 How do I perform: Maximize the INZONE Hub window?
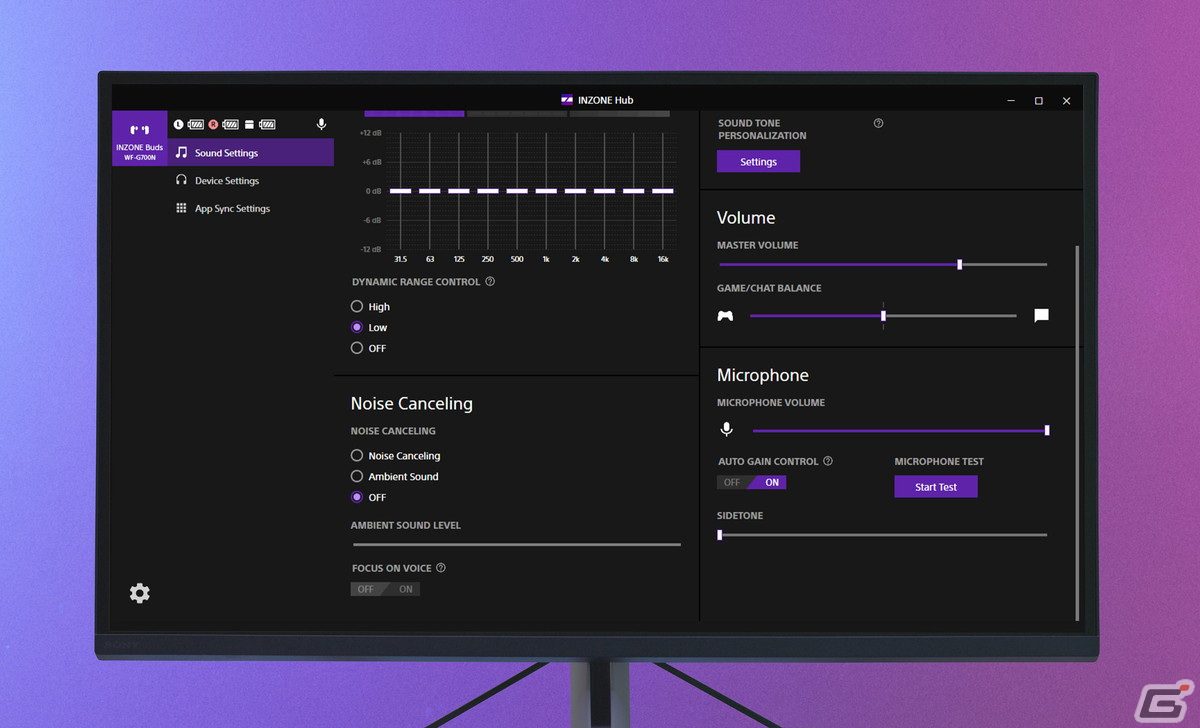click(1039, 101)
